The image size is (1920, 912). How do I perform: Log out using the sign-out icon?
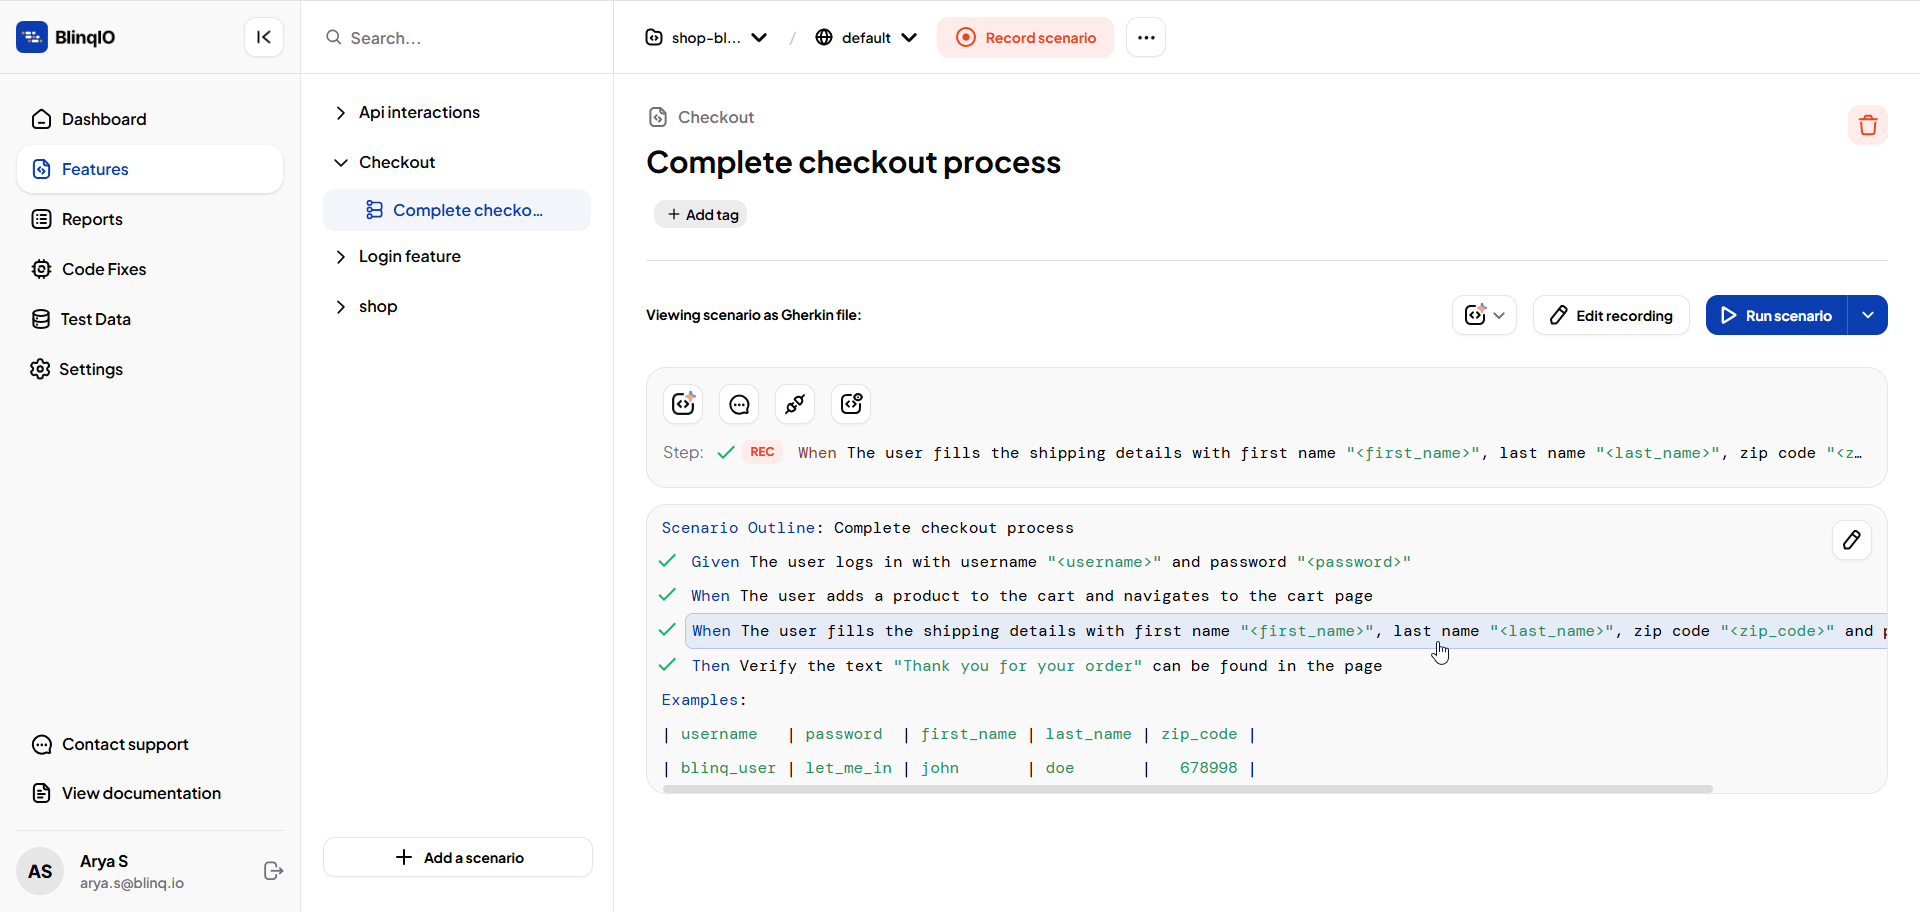pyautogui.click(x=273, y=871)
